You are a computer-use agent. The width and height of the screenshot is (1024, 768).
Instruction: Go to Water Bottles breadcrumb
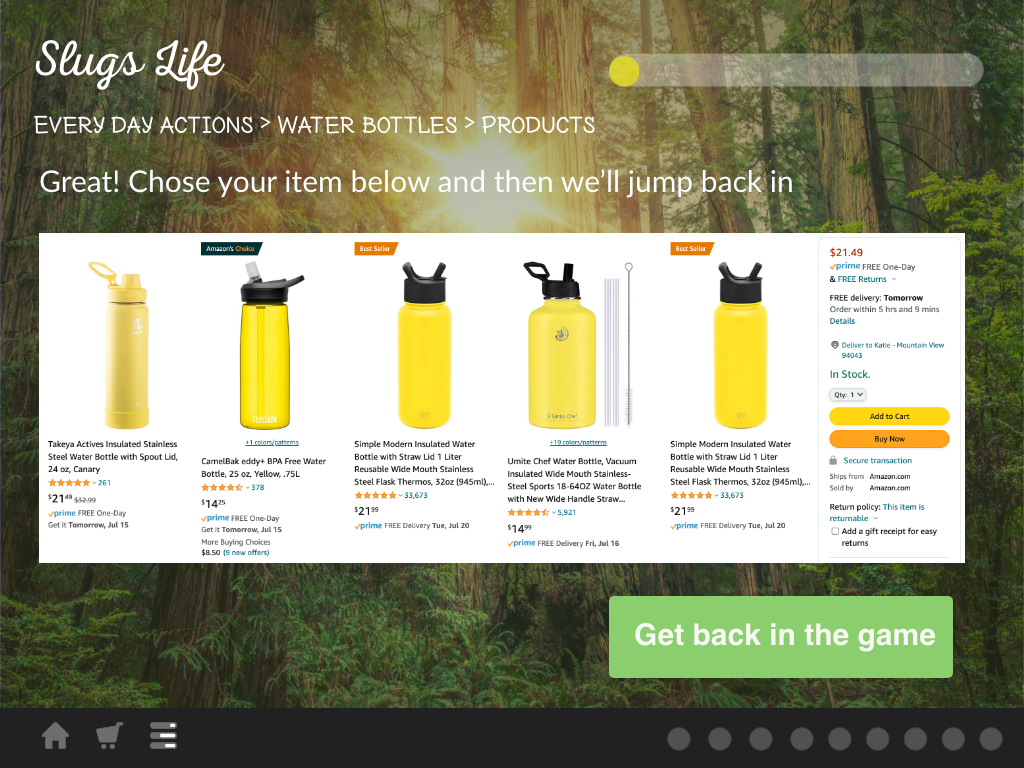click(x=367, y=125)
